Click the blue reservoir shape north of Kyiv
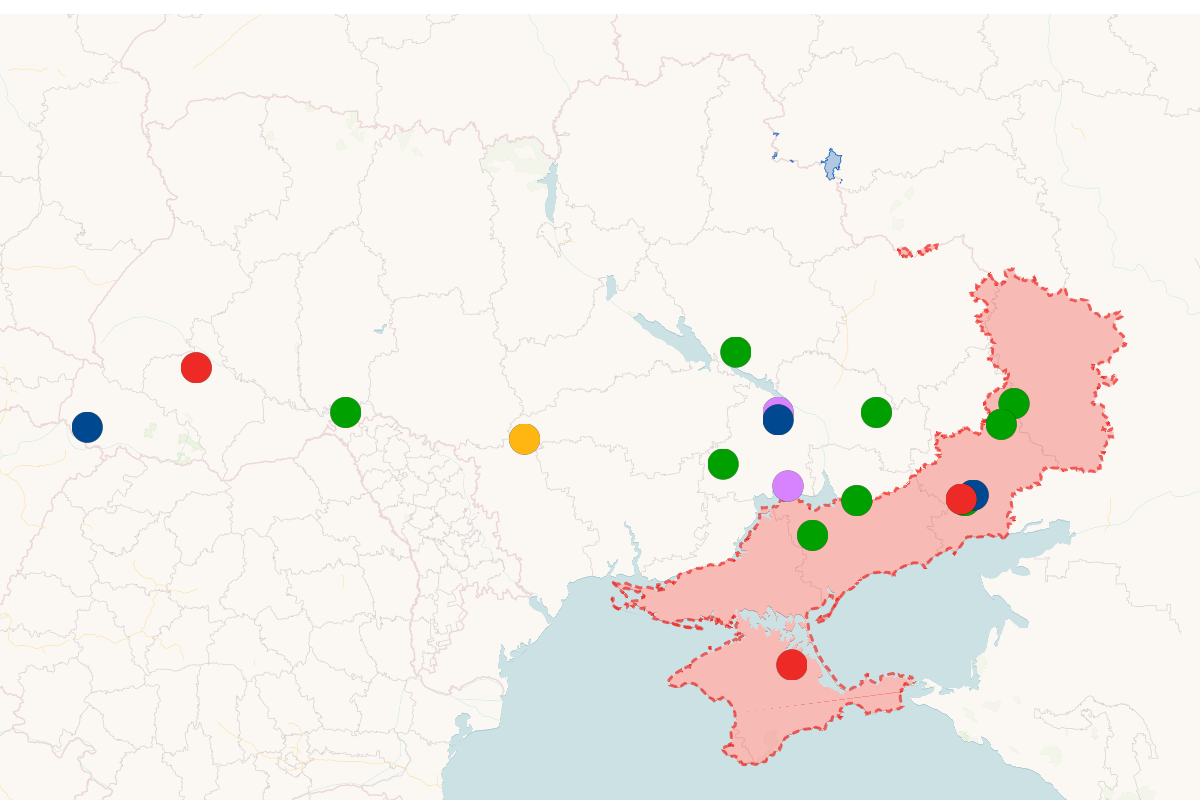The width and height of the screenshot is (1200, 800). point(830,165)
